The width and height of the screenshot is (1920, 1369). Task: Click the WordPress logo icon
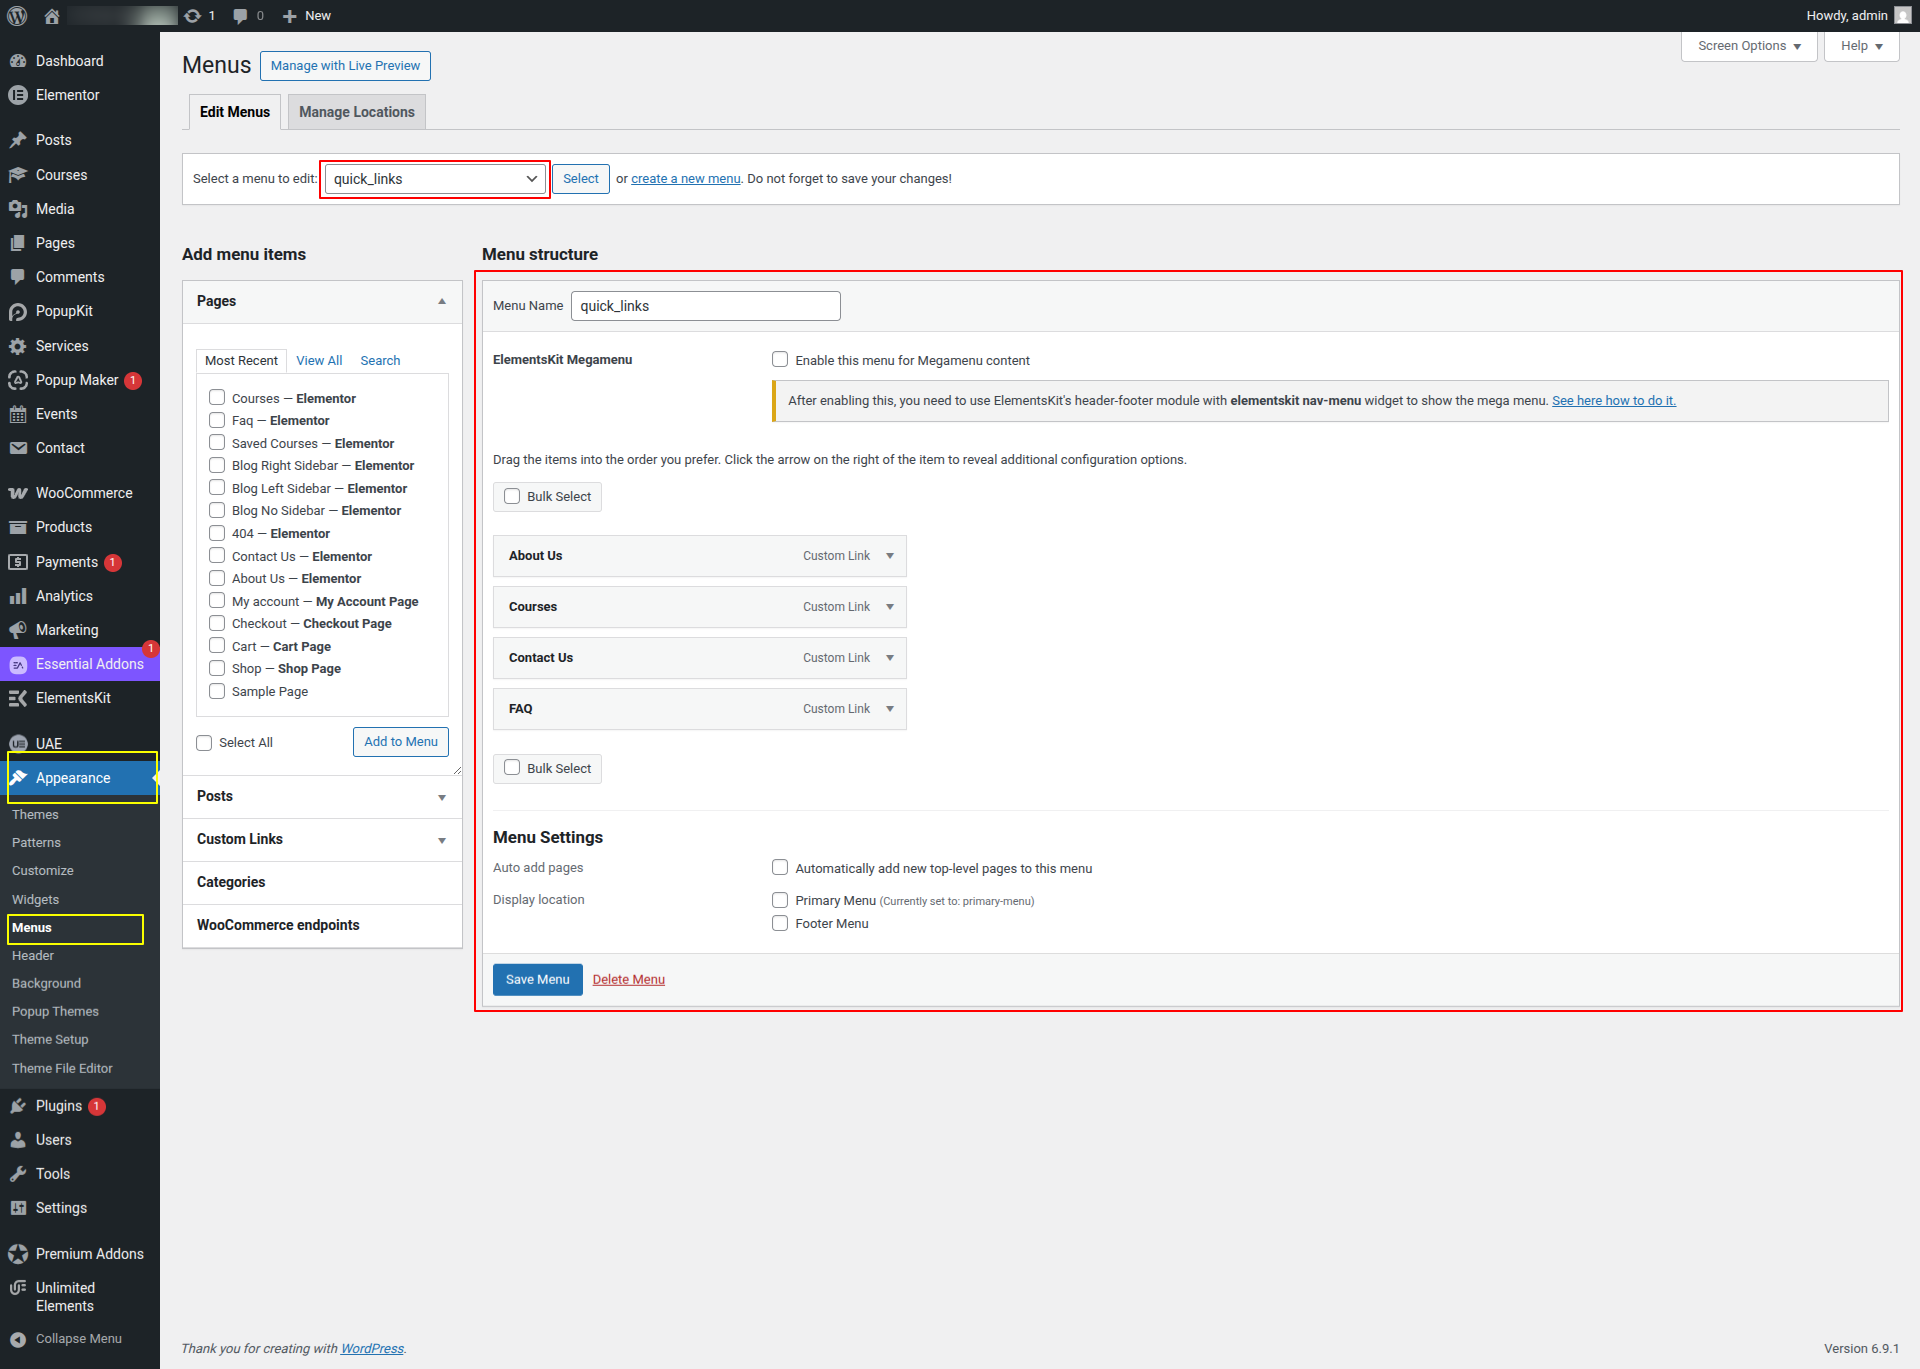[x=17, y=16]
